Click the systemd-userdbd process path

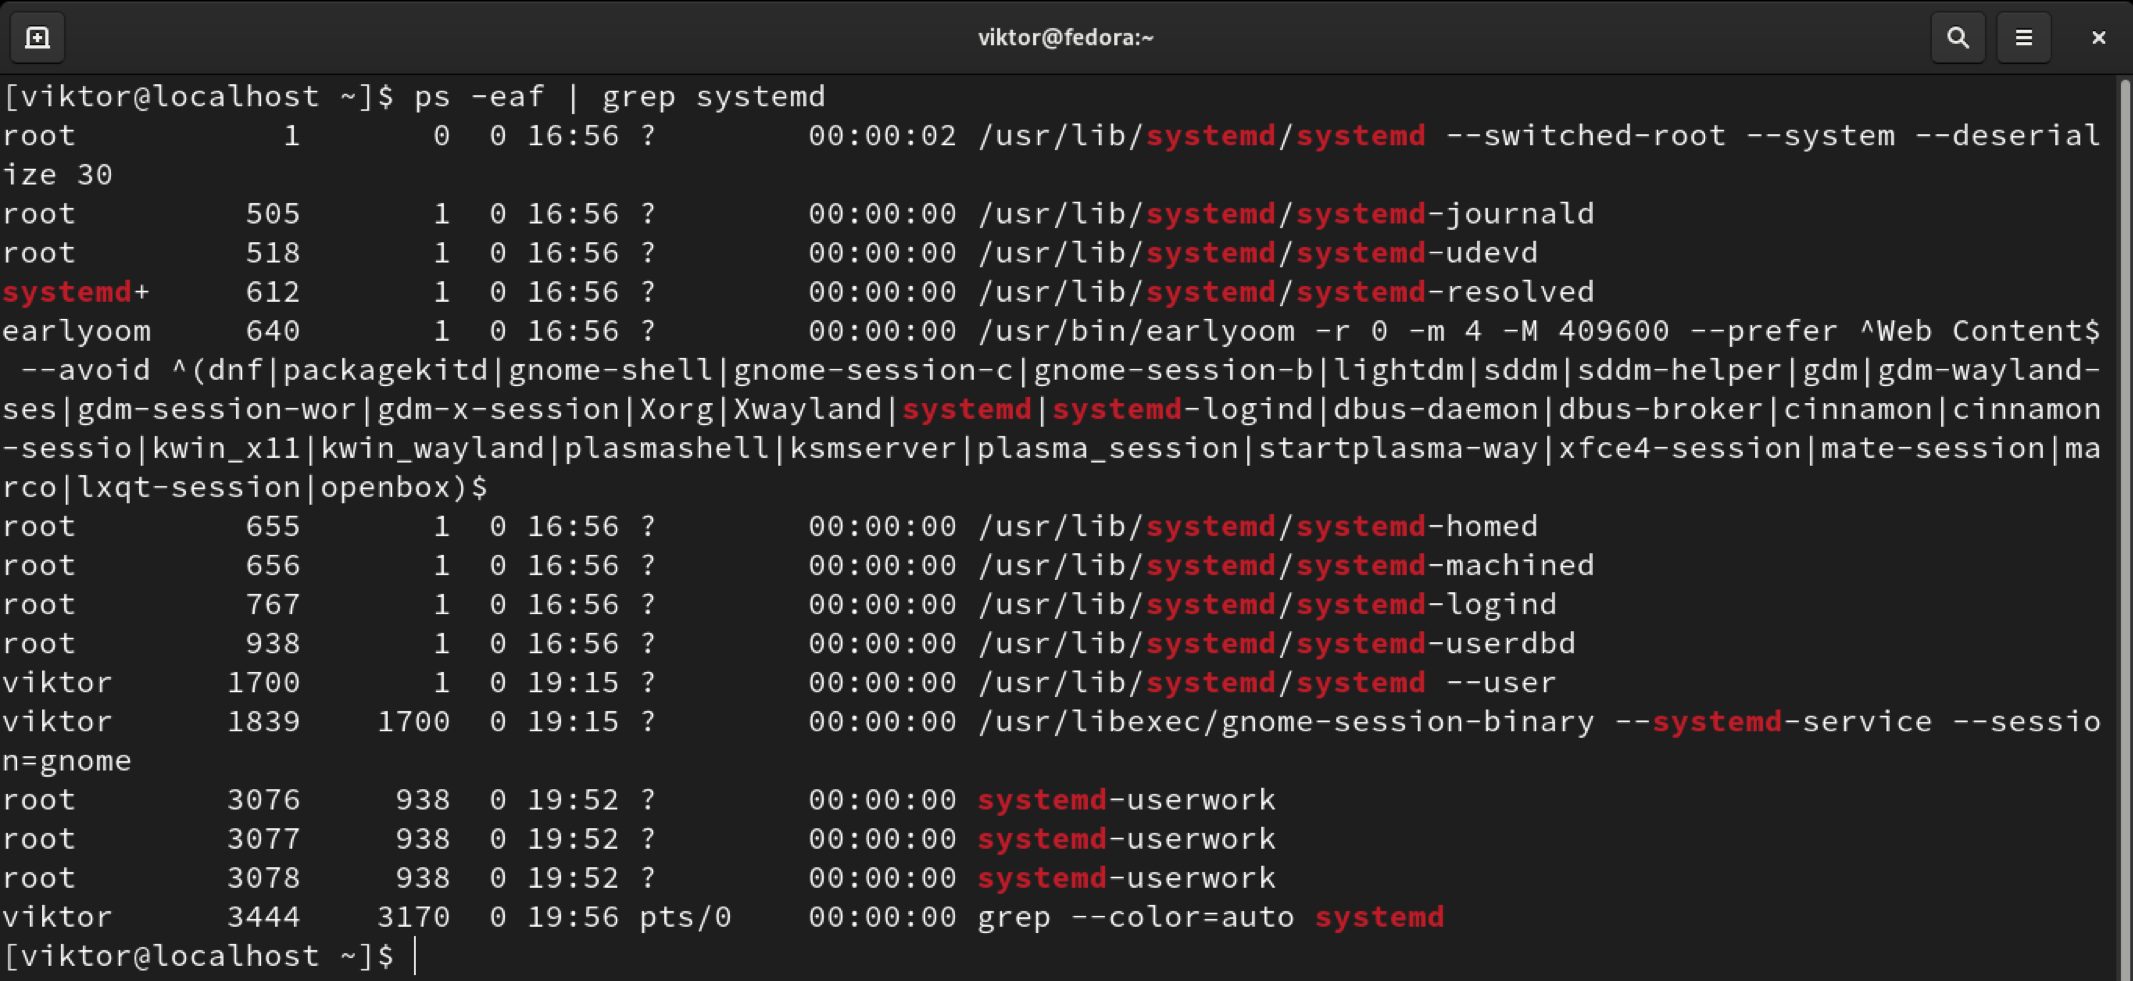[x=1276, y=643]
